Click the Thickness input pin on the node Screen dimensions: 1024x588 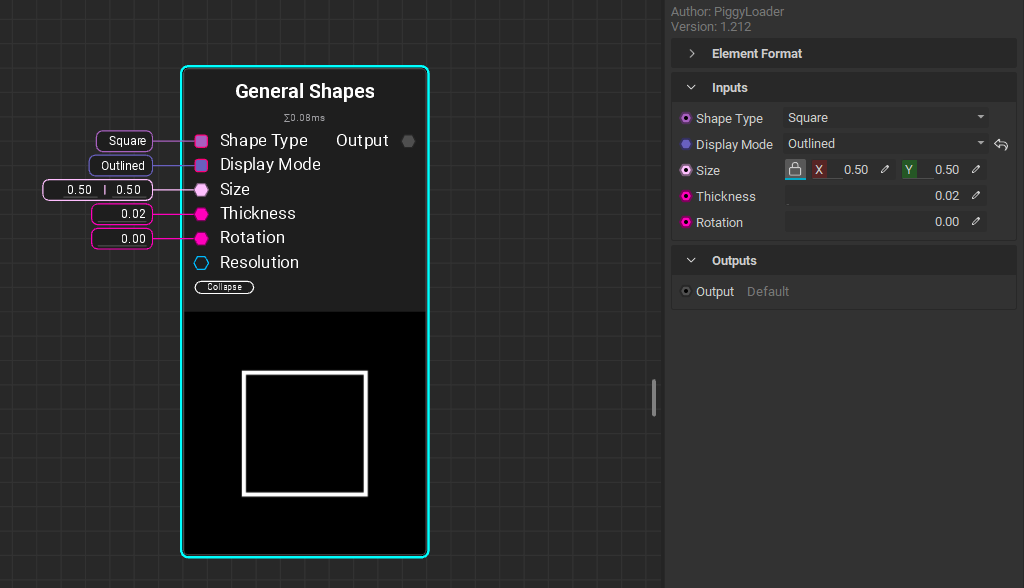coord(201,214)
